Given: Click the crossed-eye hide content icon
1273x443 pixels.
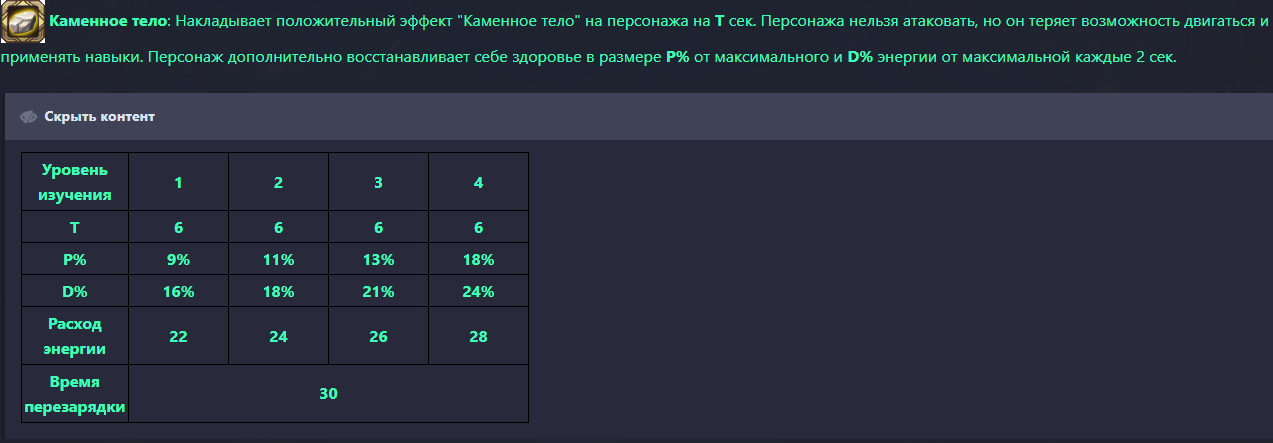Looking at the screenshot, I should click(x=28, y=117).
